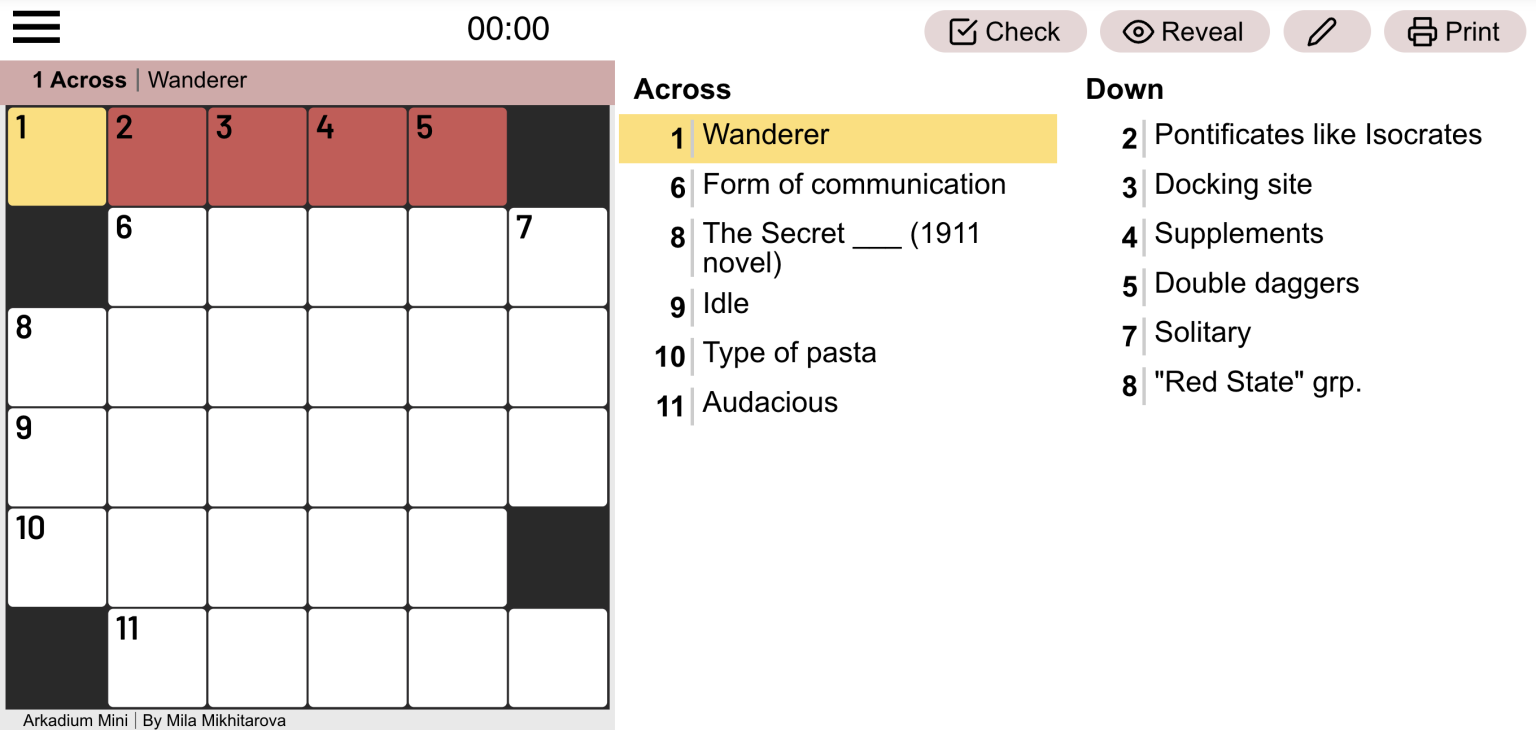Select the 'Docking site' down clue
This screenshot has width=1536, height=730.
tap(1233, 184)
